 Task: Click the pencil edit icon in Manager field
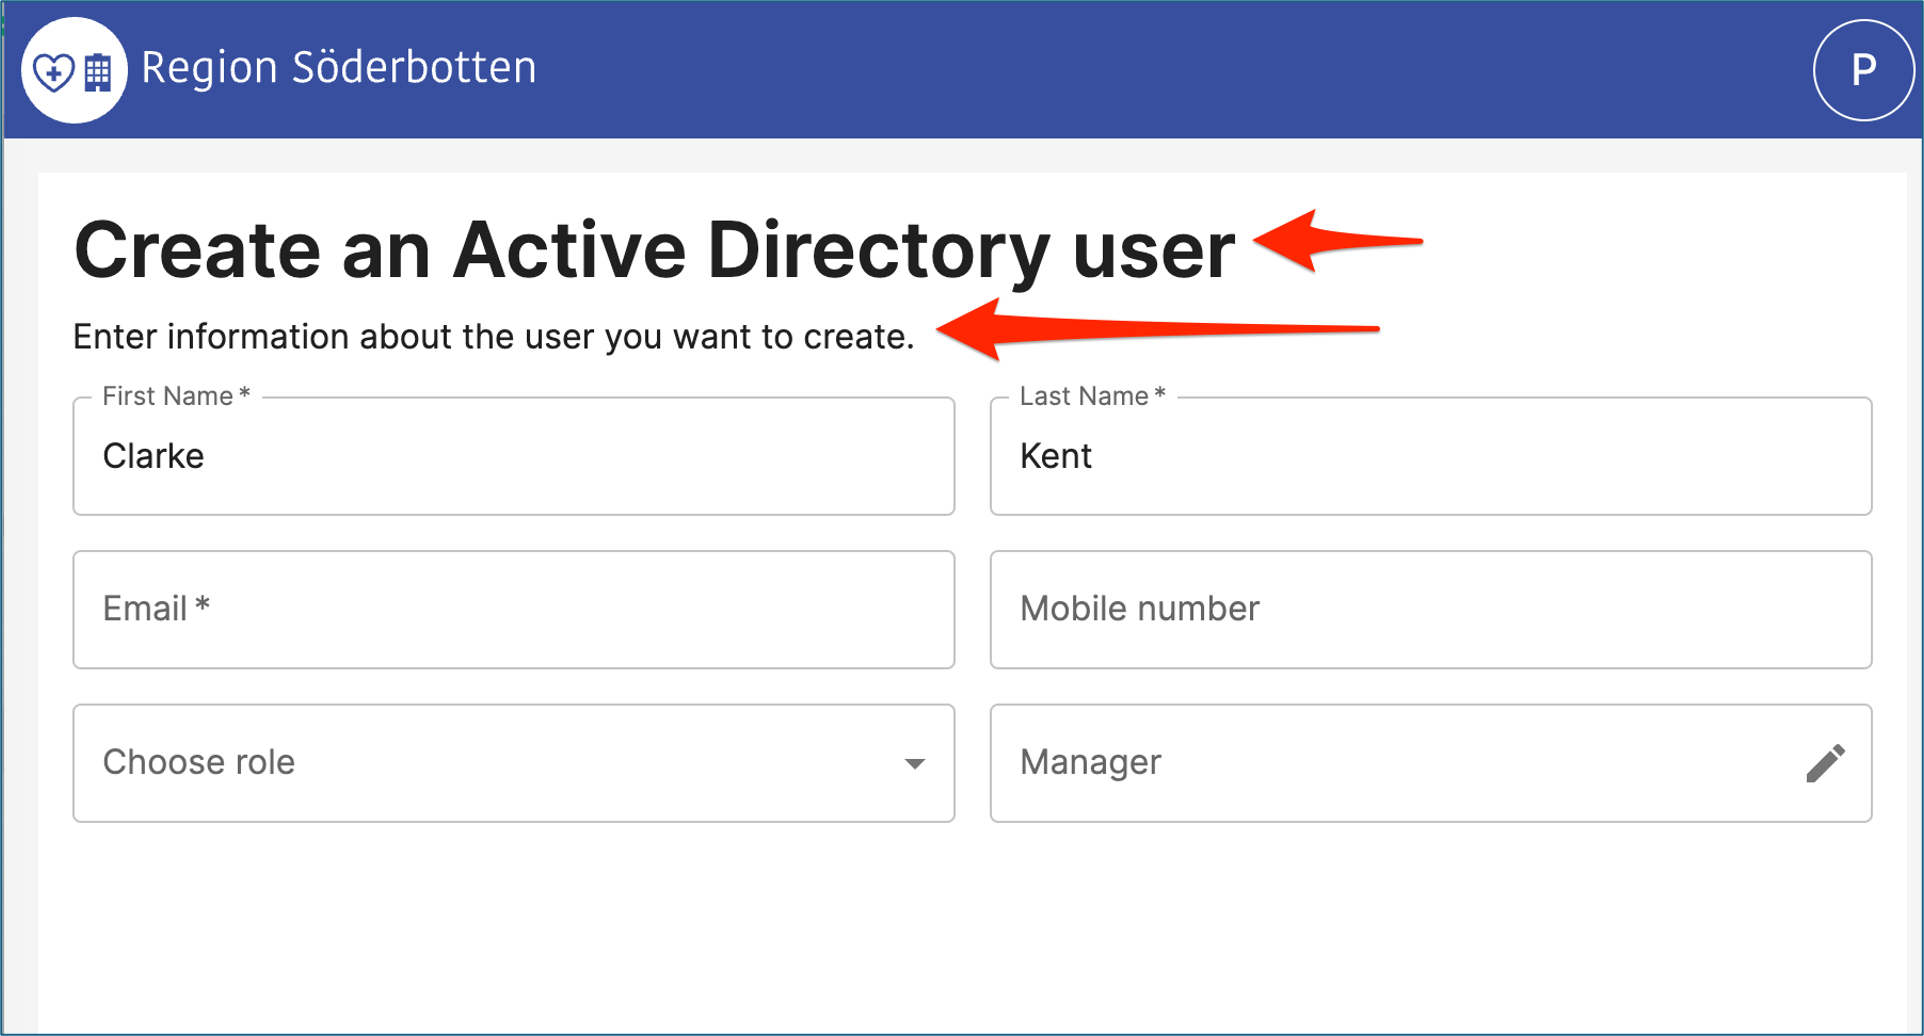pos(1825,763)
